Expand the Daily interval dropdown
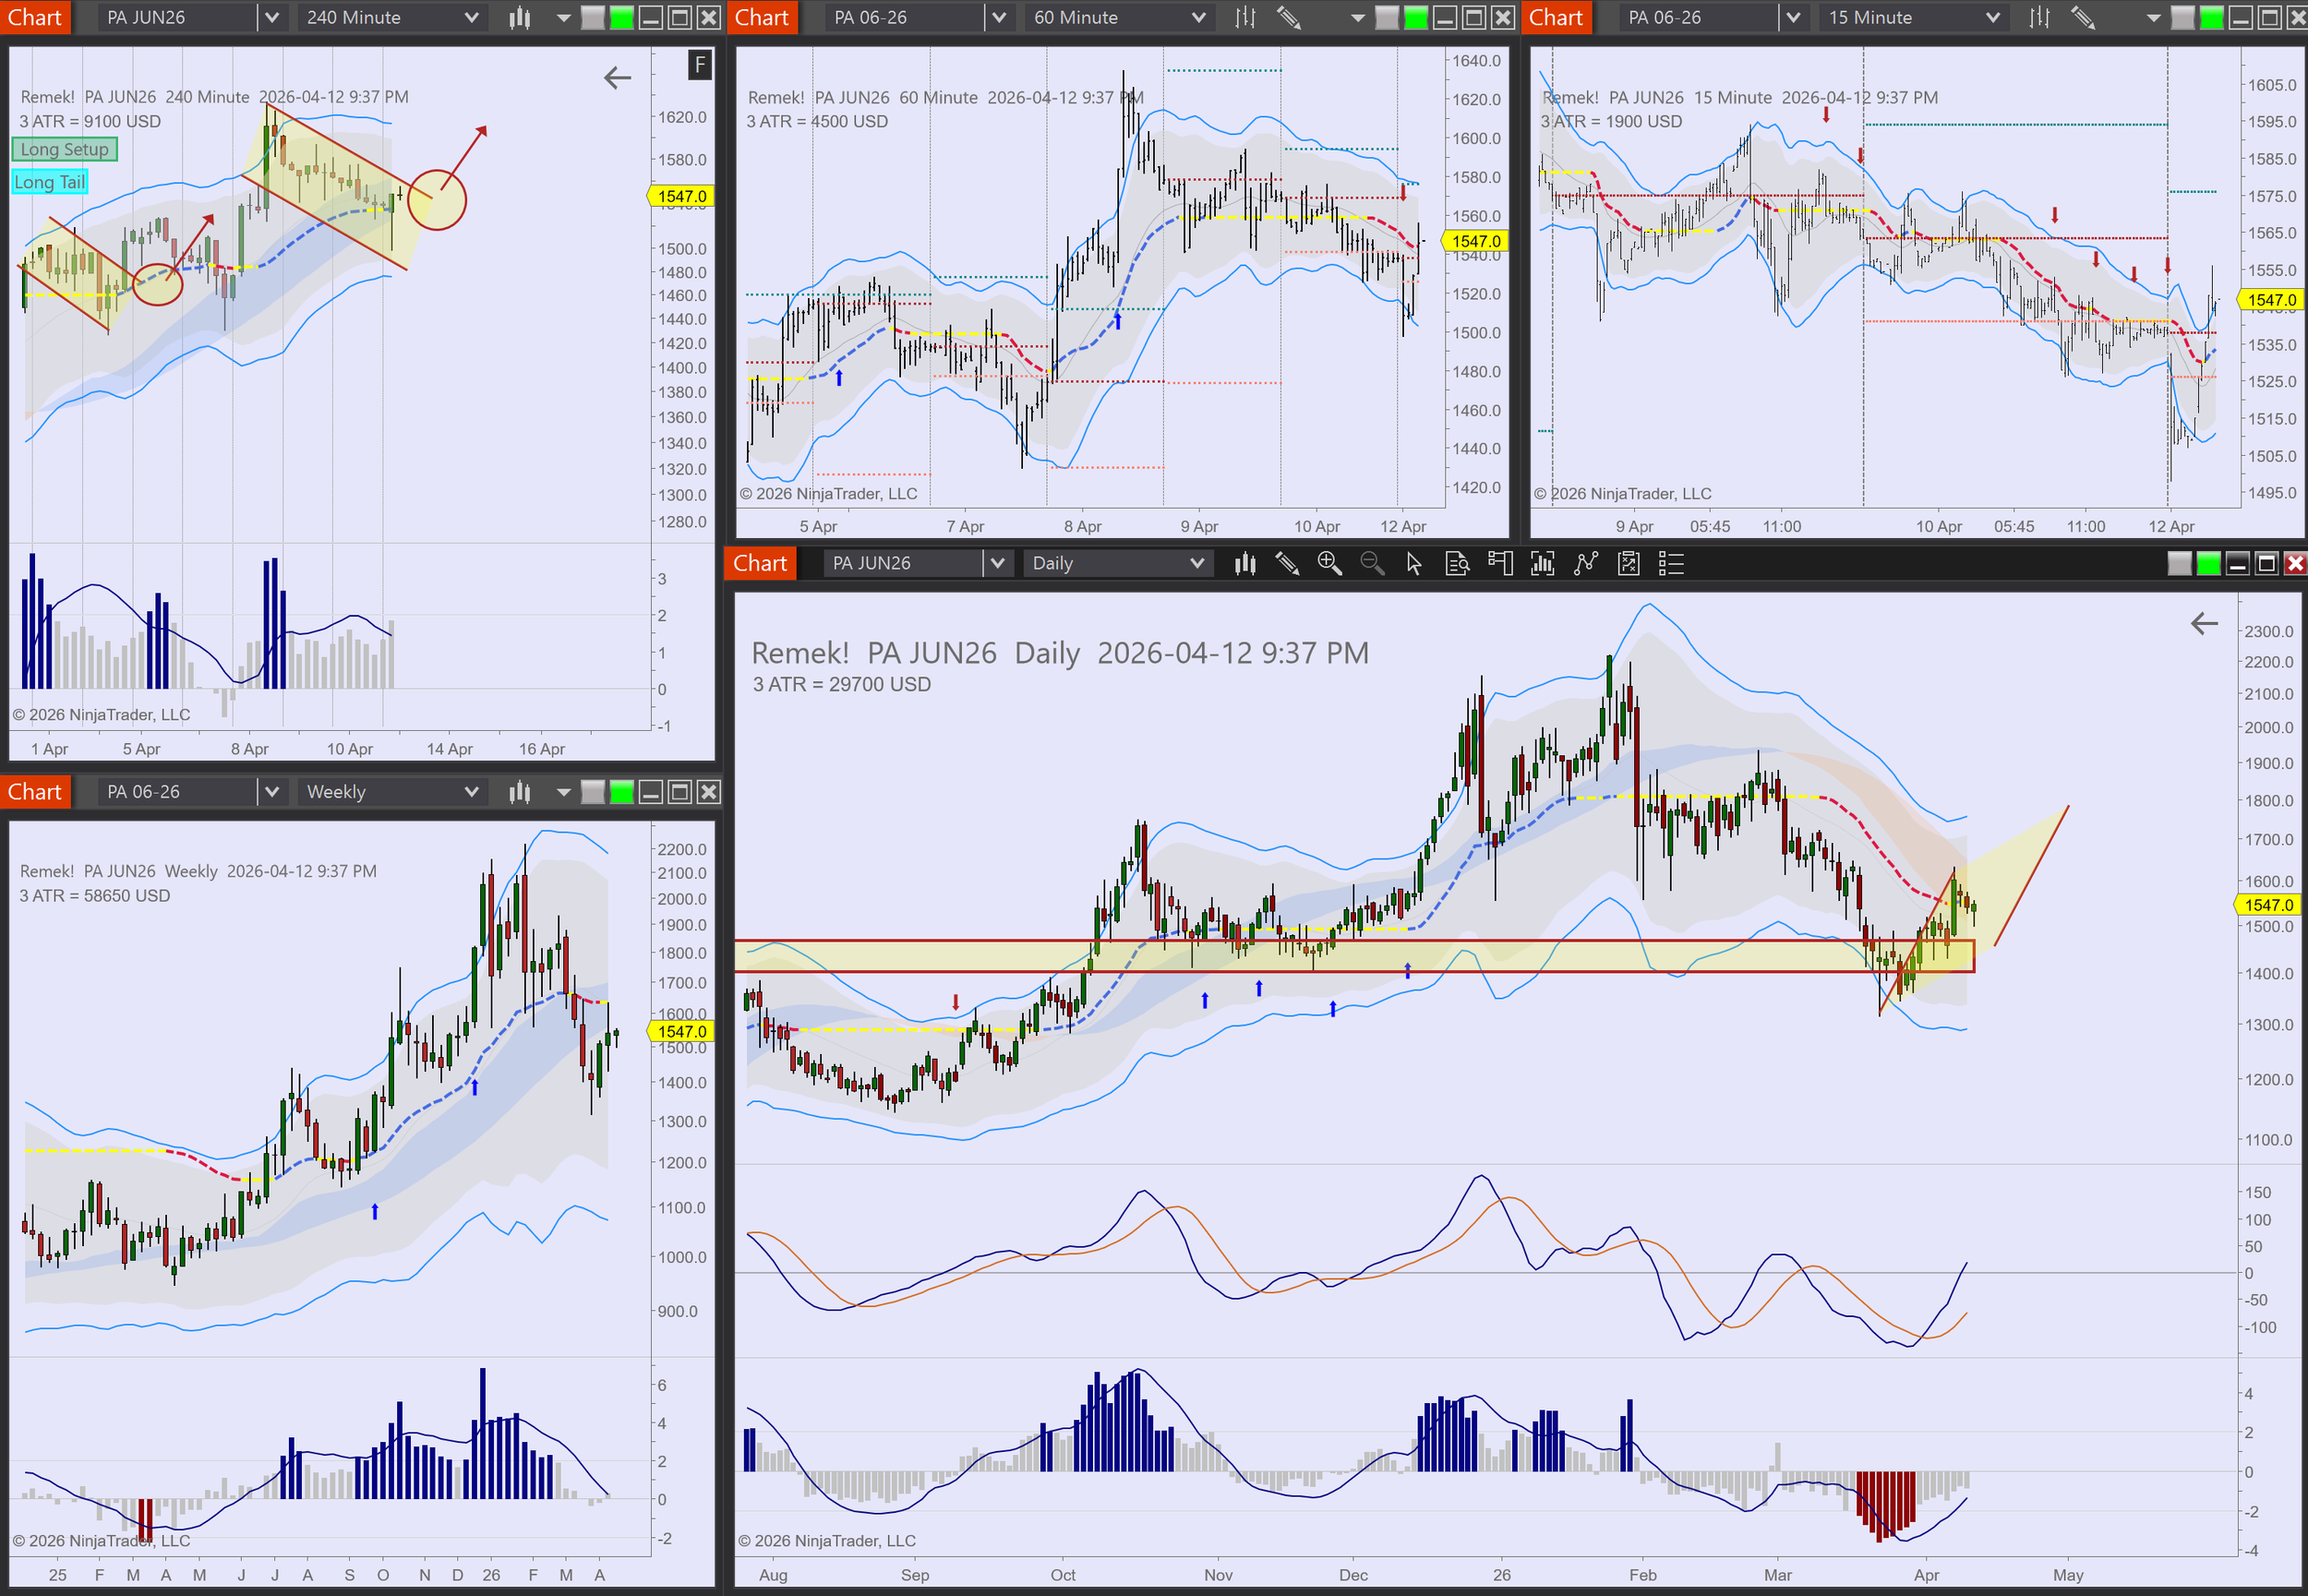This screenshot has height=1596, width=2308. coord(1197,564)
